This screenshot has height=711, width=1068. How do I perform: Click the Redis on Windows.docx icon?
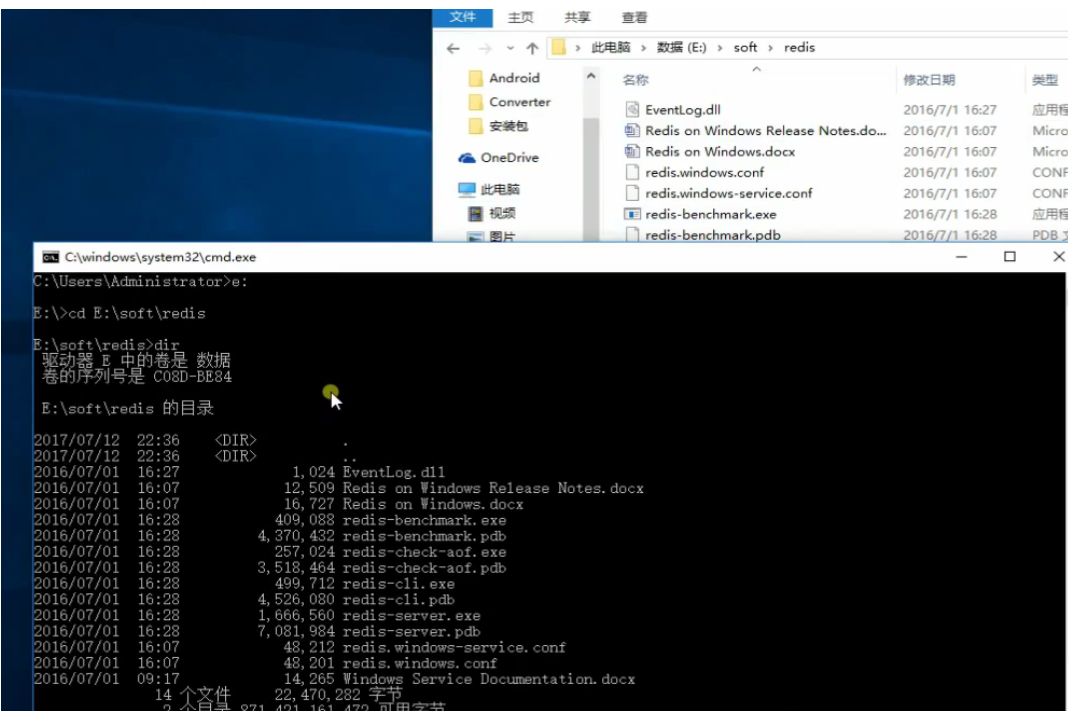632,152
